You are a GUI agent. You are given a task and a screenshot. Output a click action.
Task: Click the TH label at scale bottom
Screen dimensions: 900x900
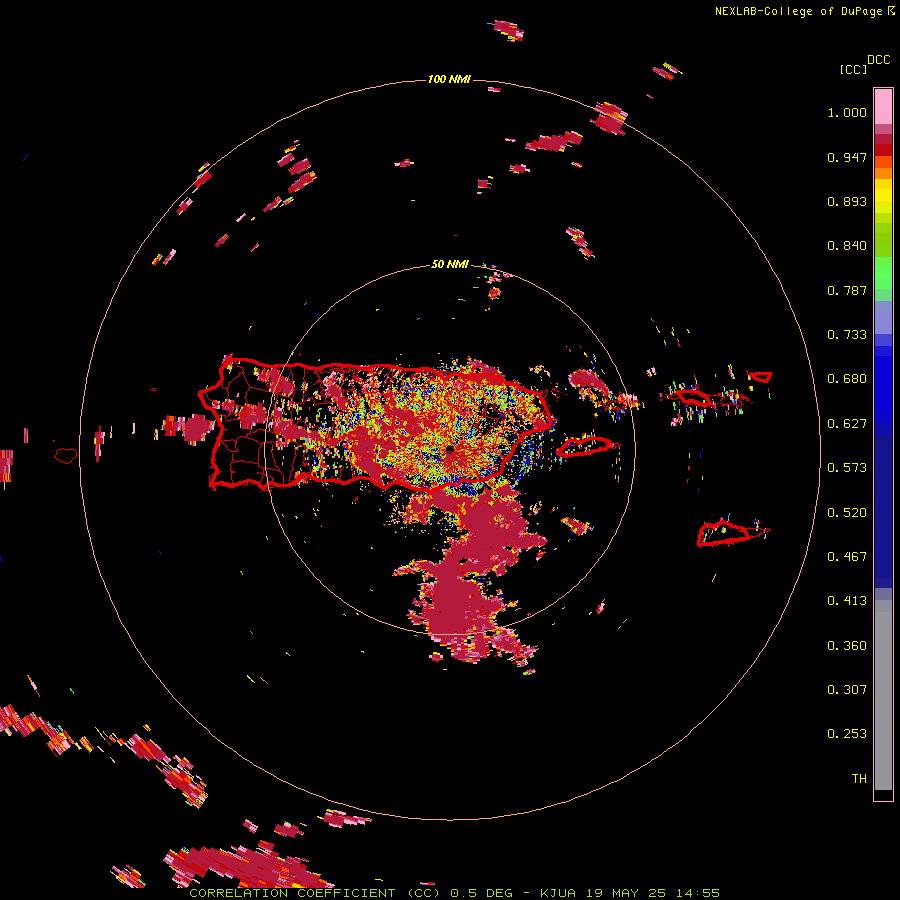point(859,779)
